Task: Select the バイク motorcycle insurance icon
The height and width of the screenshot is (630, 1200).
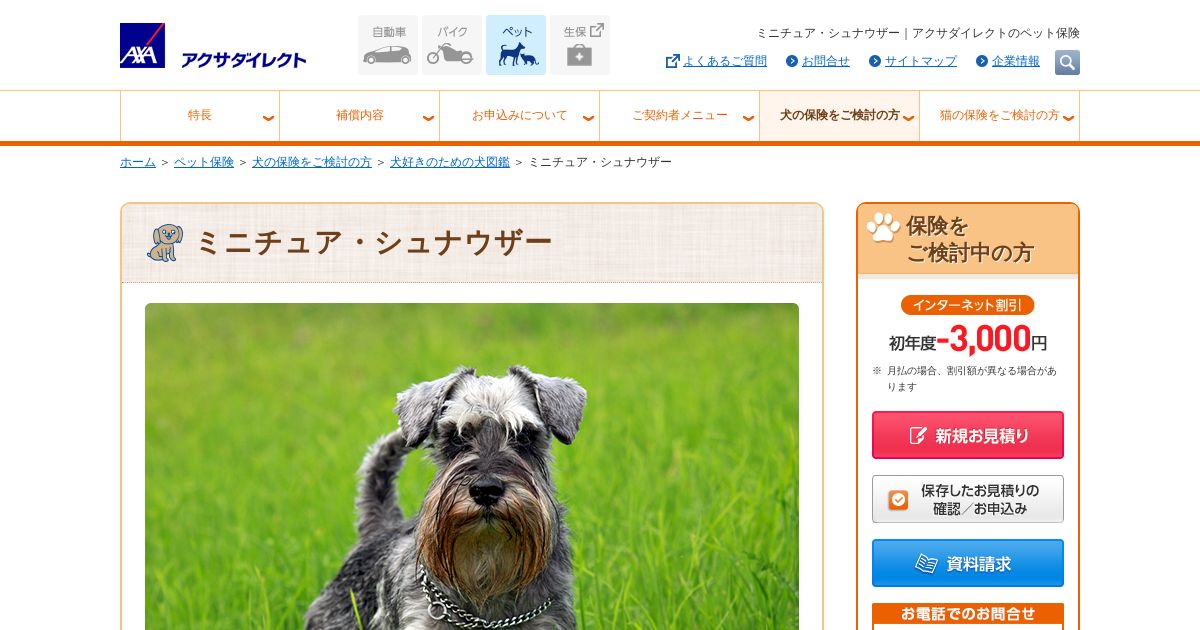Action: (x=452, y=45)
